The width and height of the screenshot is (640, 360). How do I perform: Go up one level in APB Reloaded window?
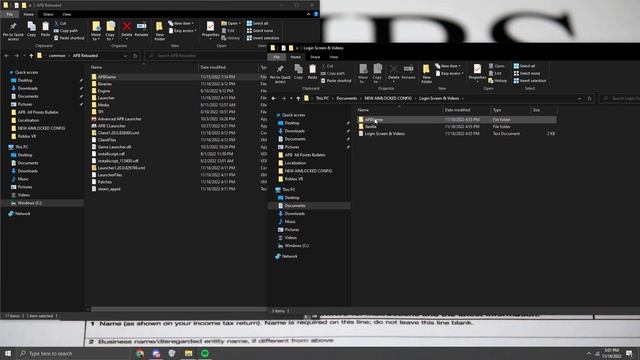tap(31, 56)
